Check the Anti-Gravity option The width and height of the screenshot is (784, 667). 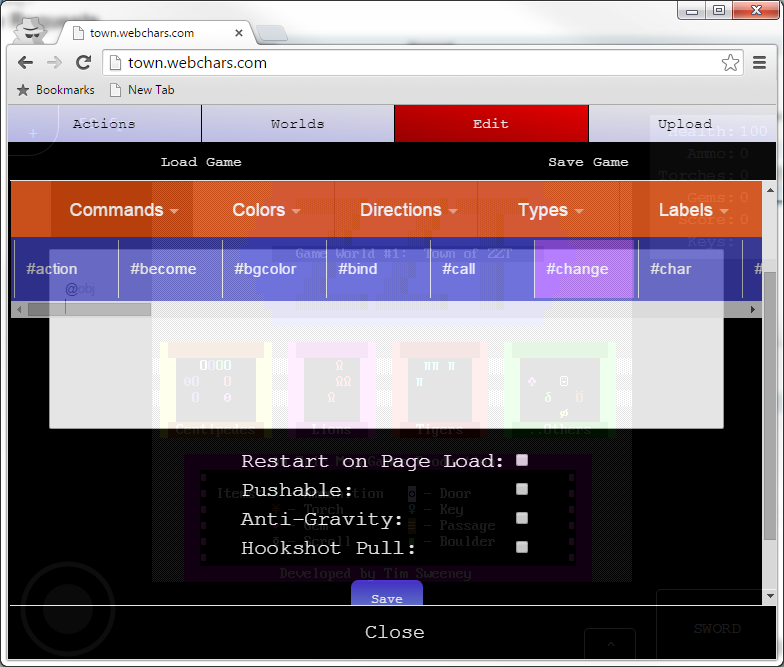point(522,518)
